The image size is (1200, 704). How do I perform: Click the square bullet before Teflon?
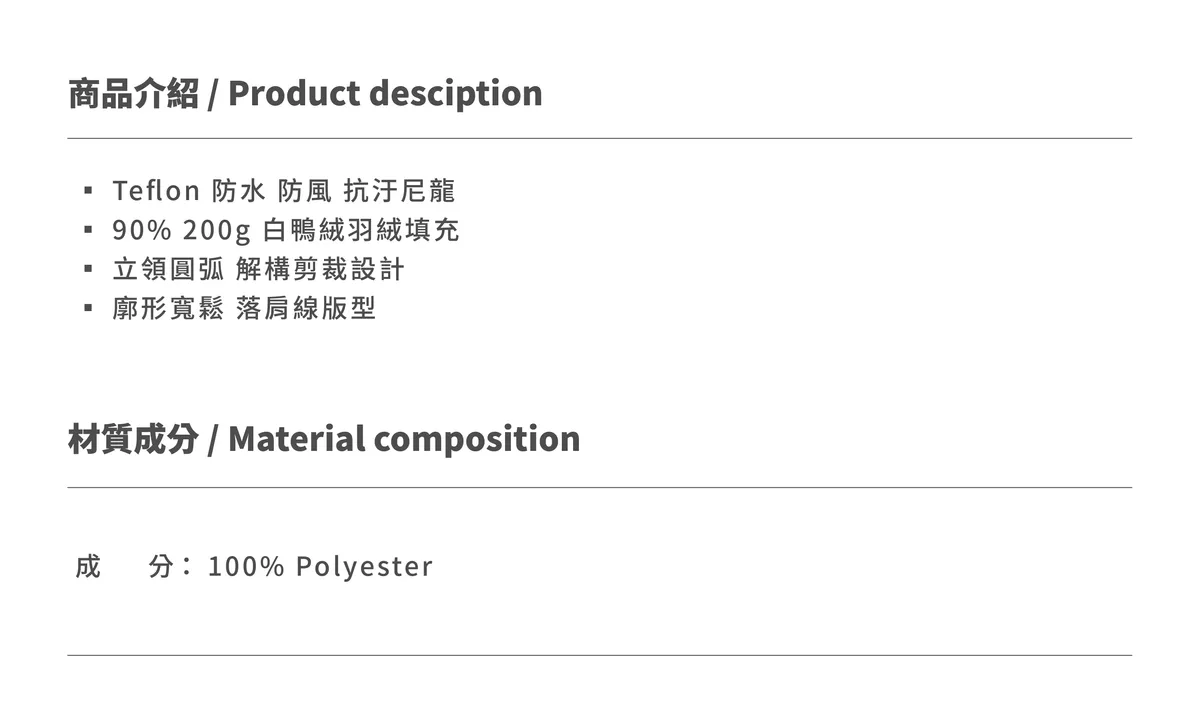[89, 190]
